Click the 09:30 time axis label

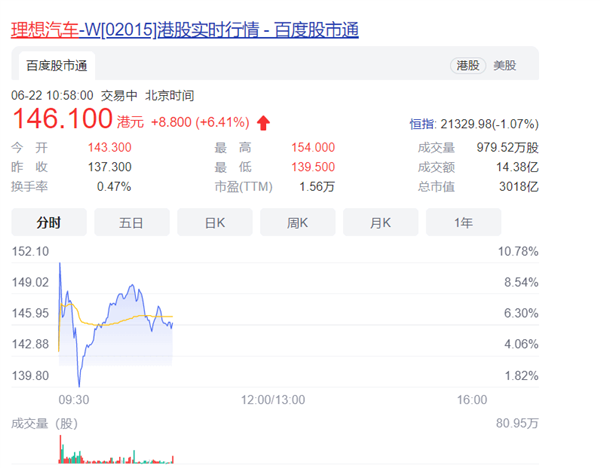pos(74,400)
